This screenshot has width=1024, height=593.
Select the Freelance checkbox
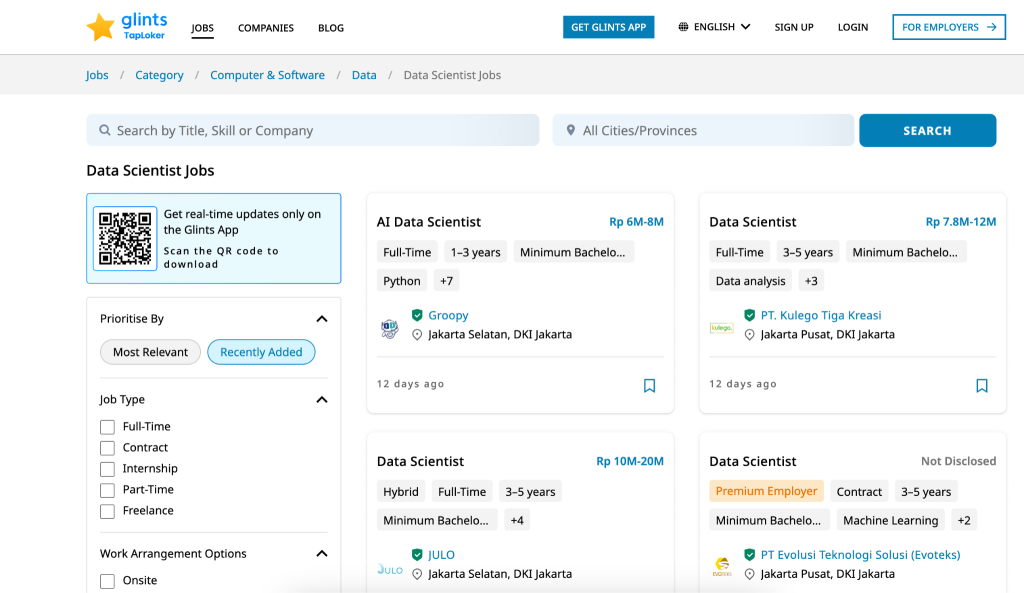point(107,511)
